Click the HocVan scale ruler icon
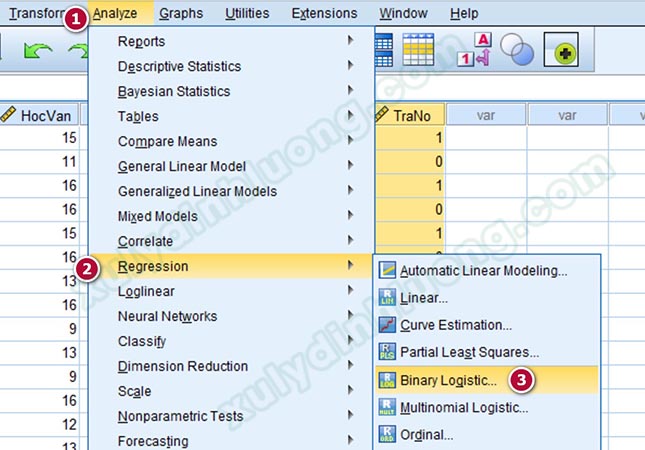Viewport: 645px width, 450px height. pos(8,114)
